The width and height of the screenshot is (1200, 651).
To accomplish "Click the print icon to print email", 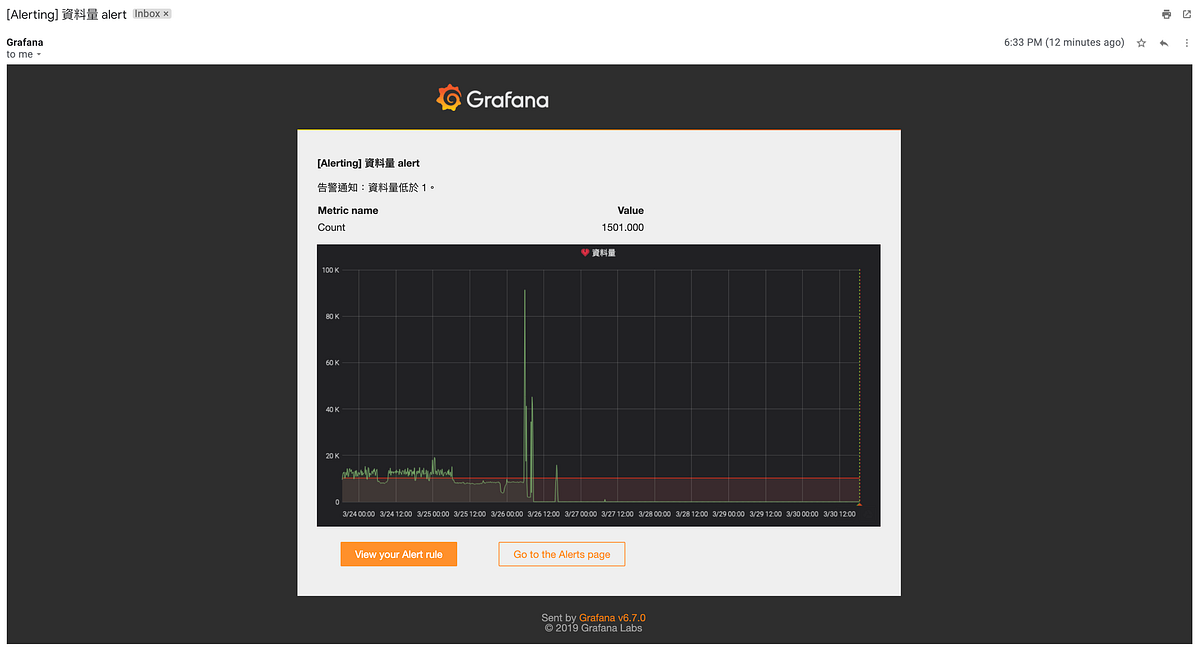I will pos(1166,14).
